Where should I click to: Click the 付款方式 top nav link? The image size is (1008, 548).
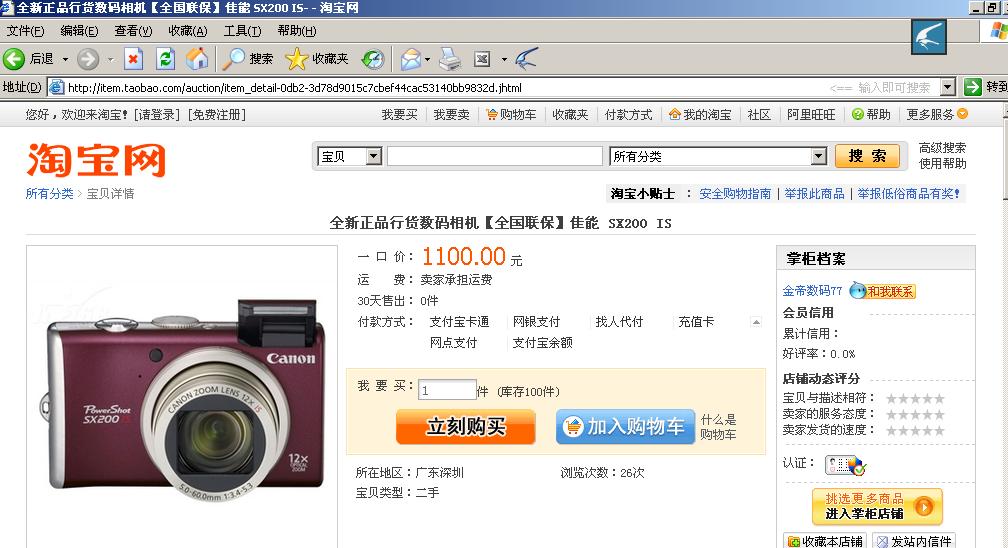pyautogui.click(x=628, y=114)
